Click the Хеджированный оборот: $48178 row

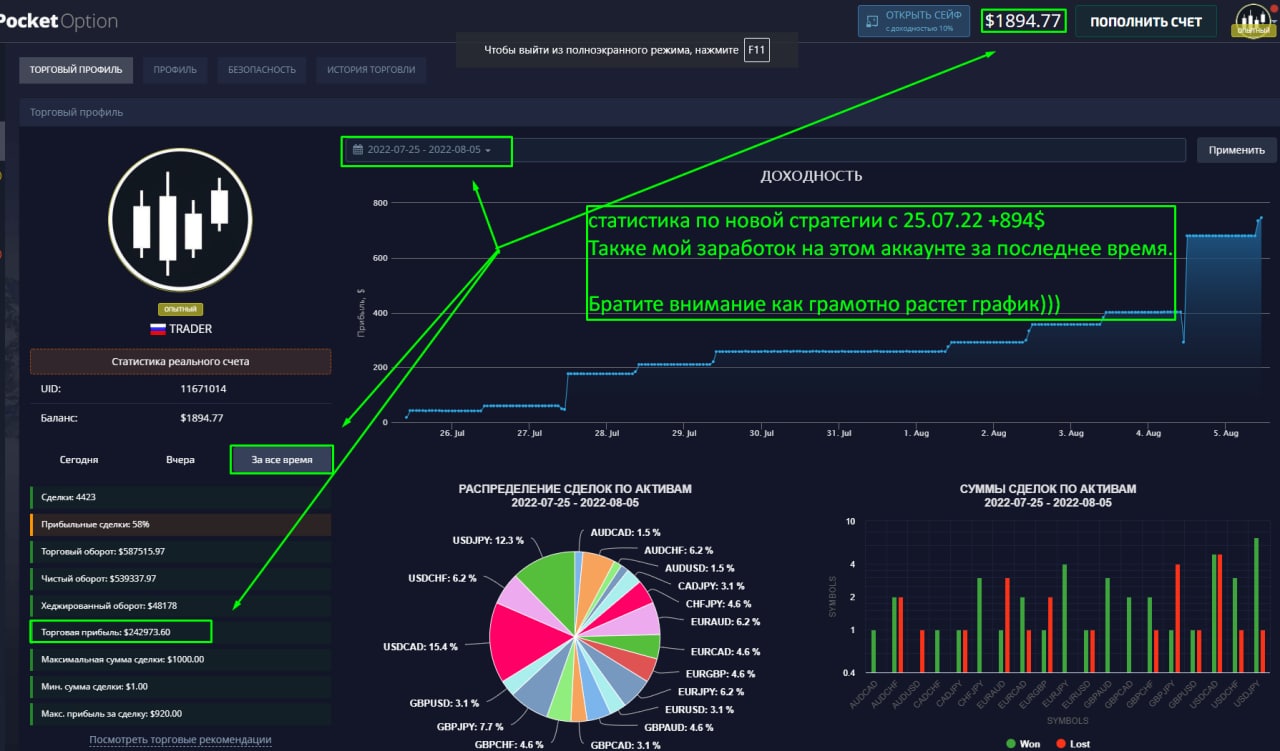click(180, 605)
